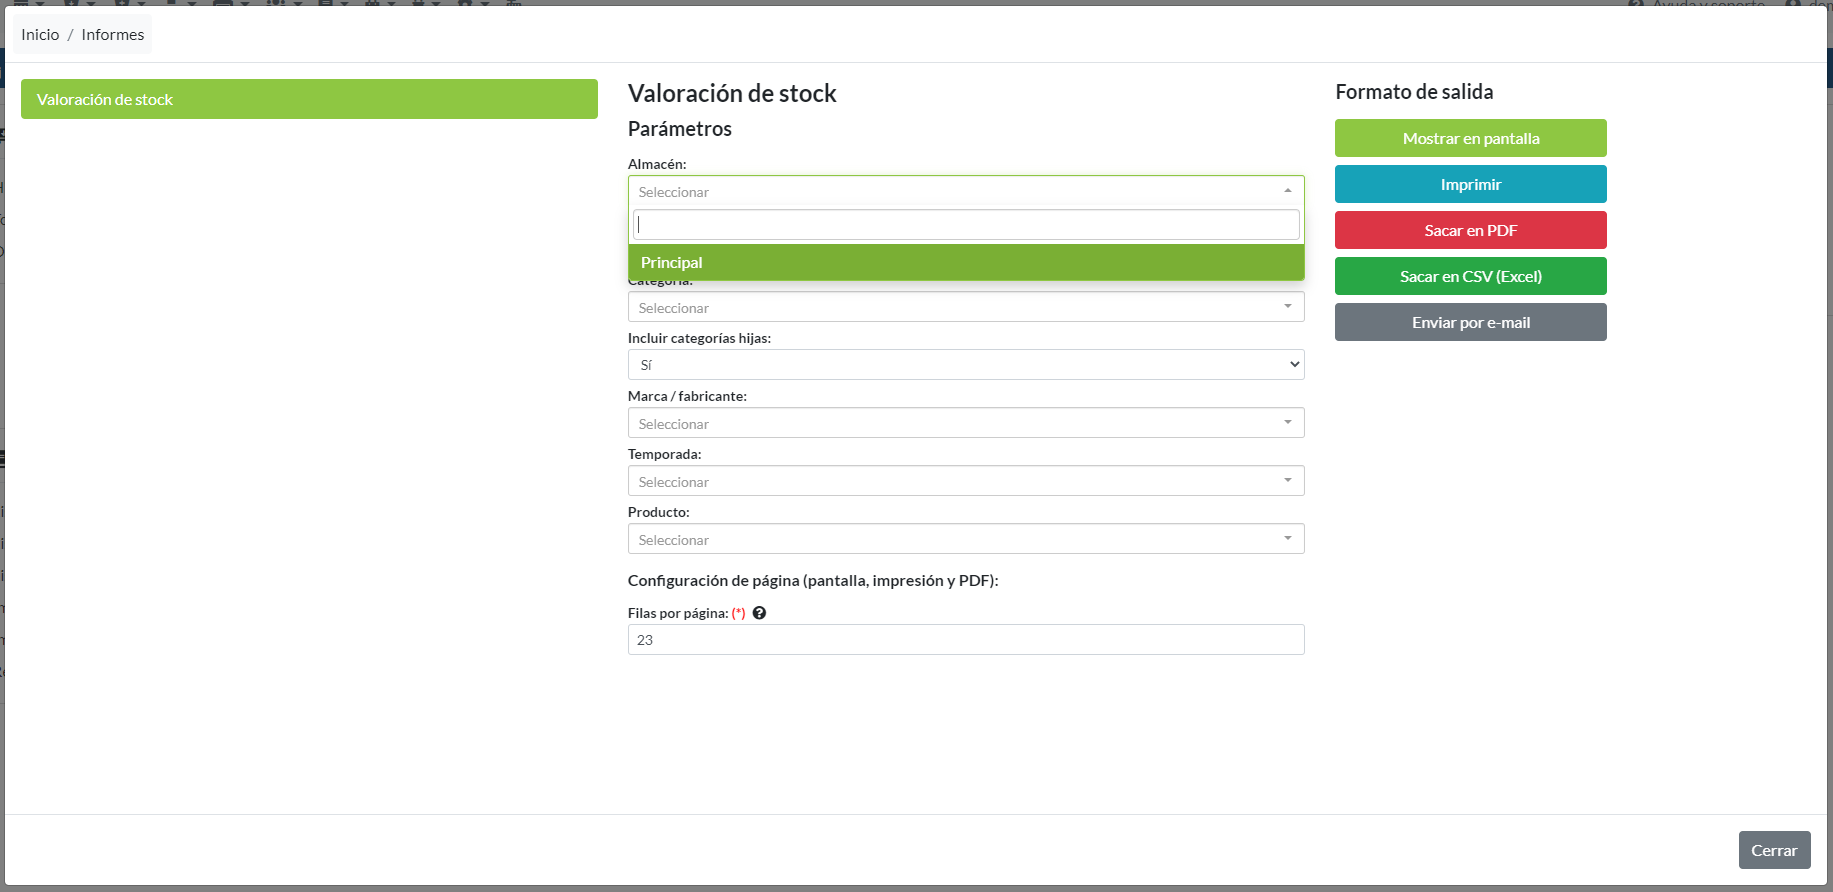Close the dialog with Cerrar
Viewport: 1833px width, 892px height.
[x=1773, y=850]
